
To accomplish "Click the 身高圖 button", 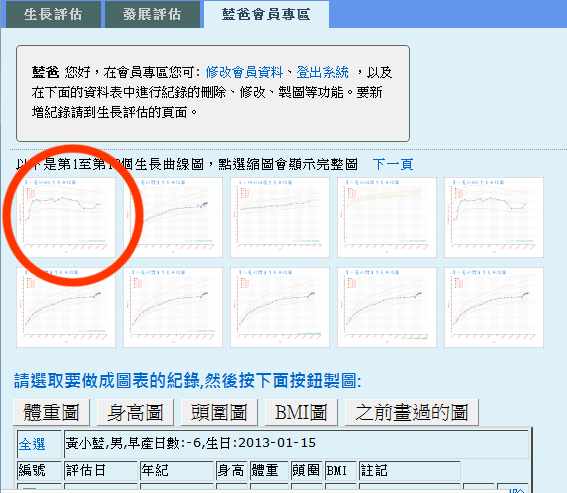I will pyautogui.click(x=135, y=412).
